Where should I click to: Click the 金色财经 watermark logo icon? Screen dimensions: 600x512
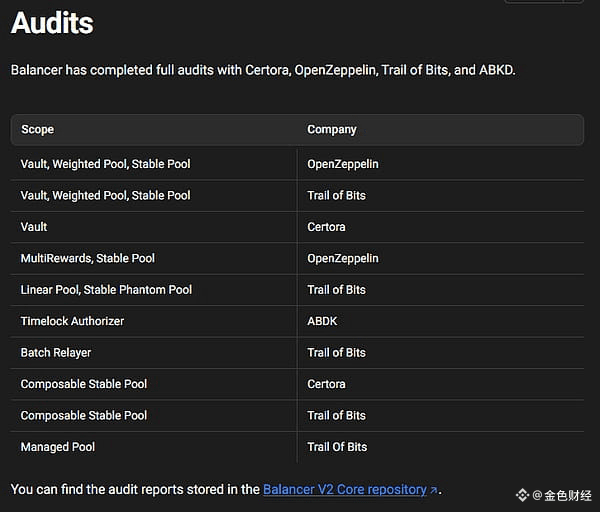pos(522,495)
